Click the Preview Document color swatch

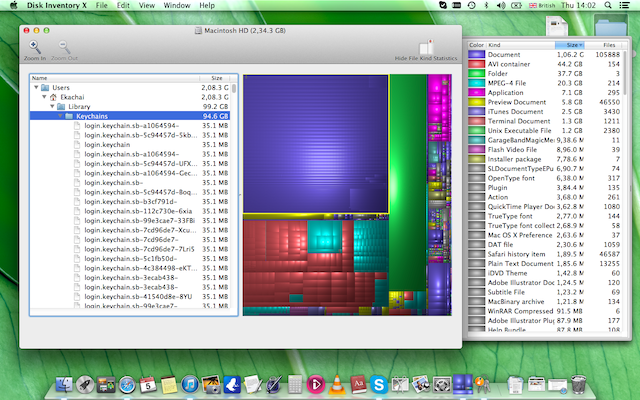click(x=476, y=102)
